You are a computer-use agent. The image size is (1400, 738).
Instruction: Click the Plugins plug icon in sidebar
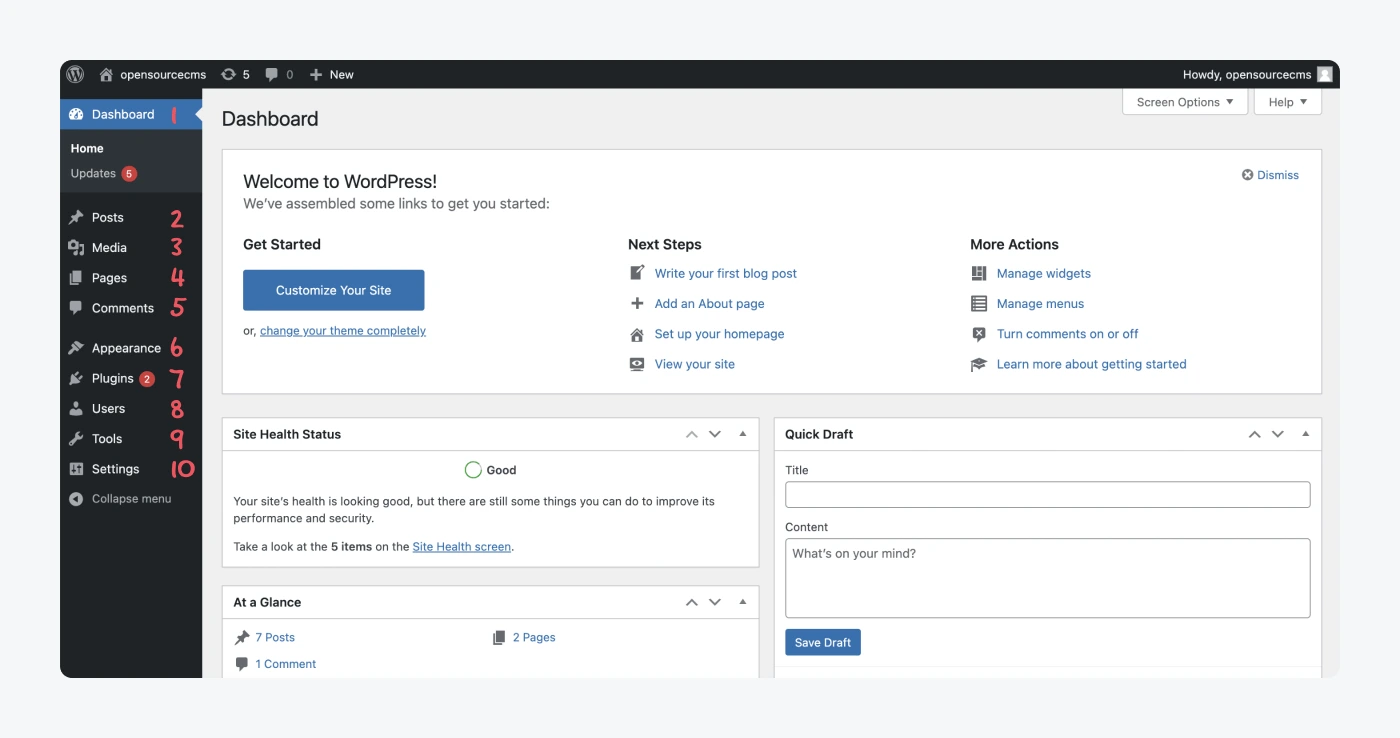click(x=76, y=379)
